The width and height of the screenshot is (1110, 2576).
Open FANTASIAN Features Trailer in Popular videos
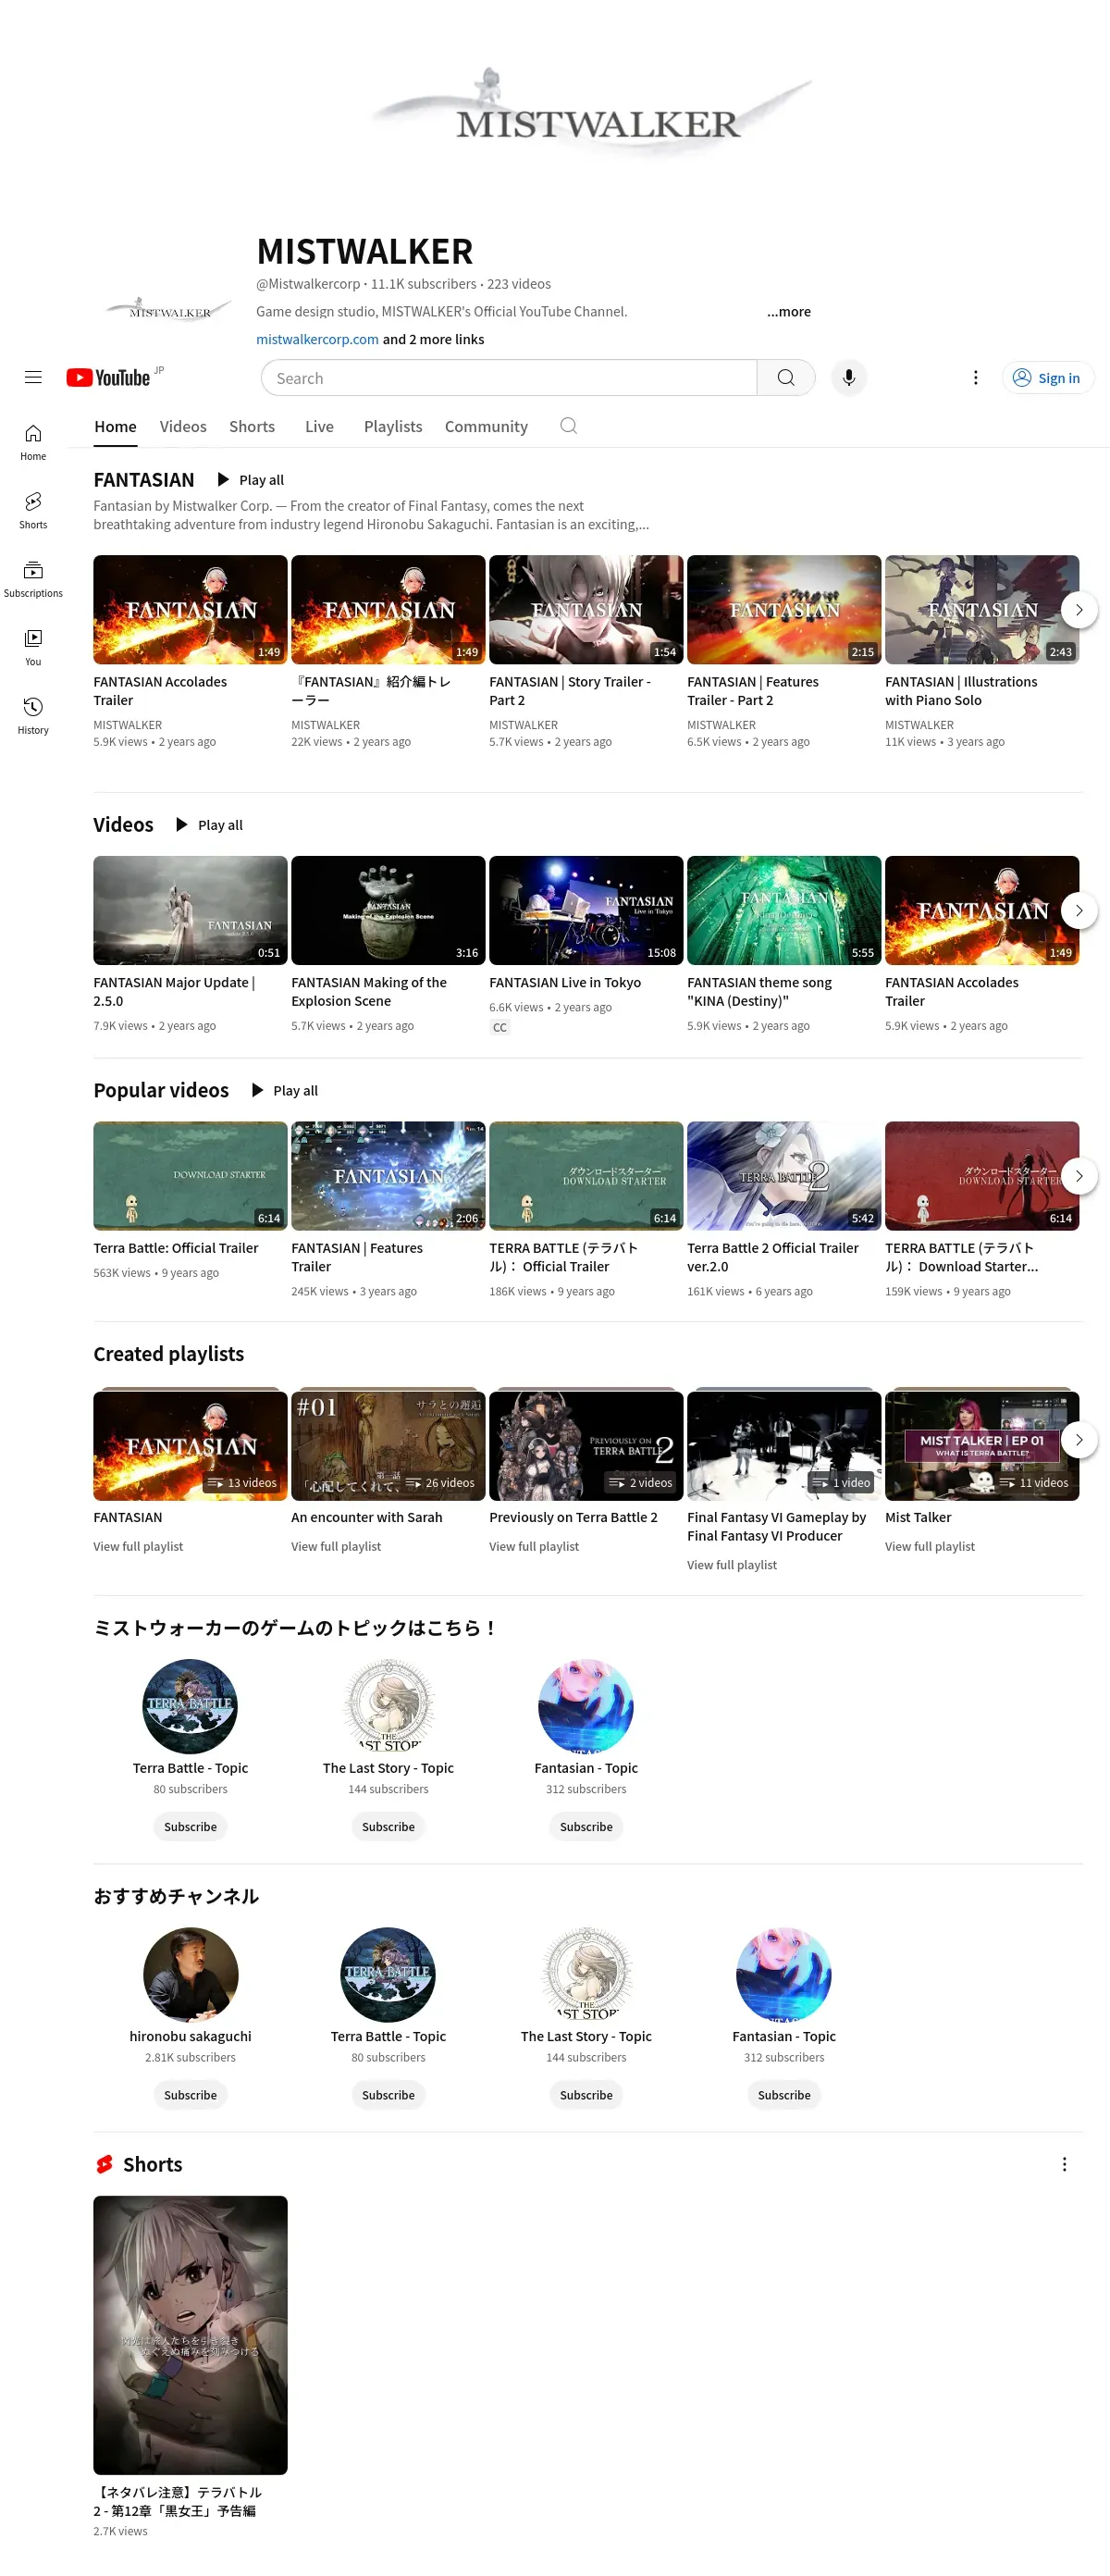click(388, 1176)
